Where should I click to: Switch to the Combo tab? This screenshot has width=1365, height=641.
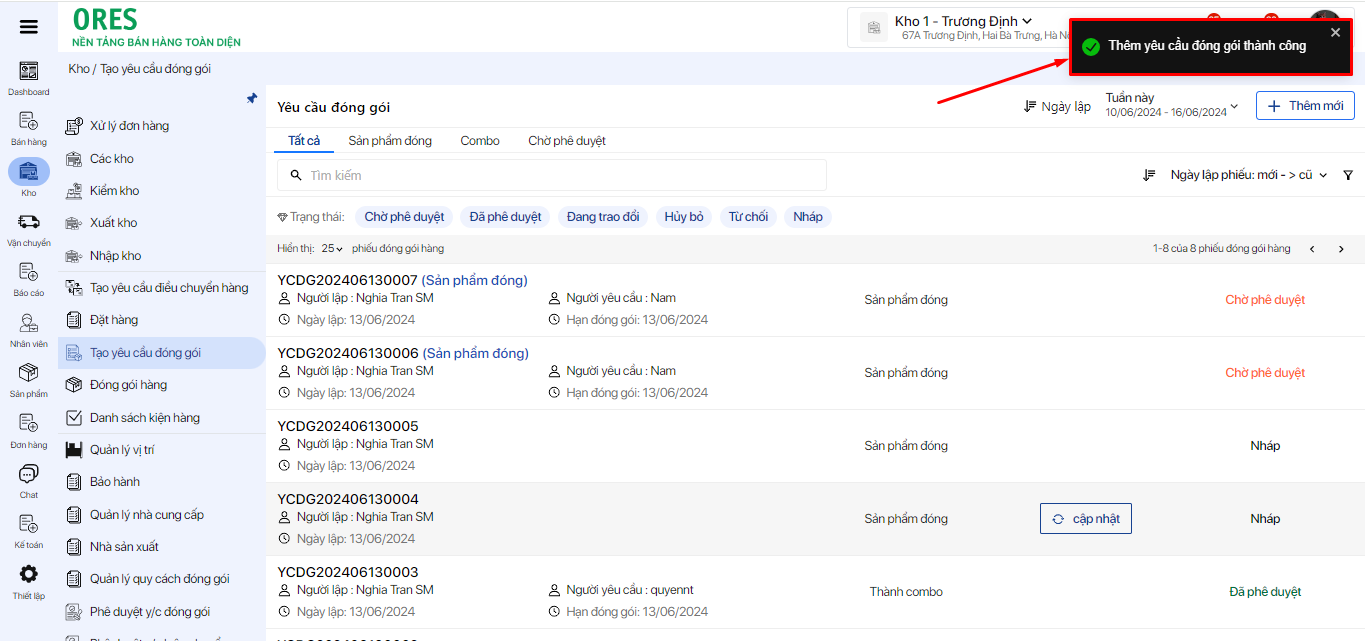click(480, 141)
